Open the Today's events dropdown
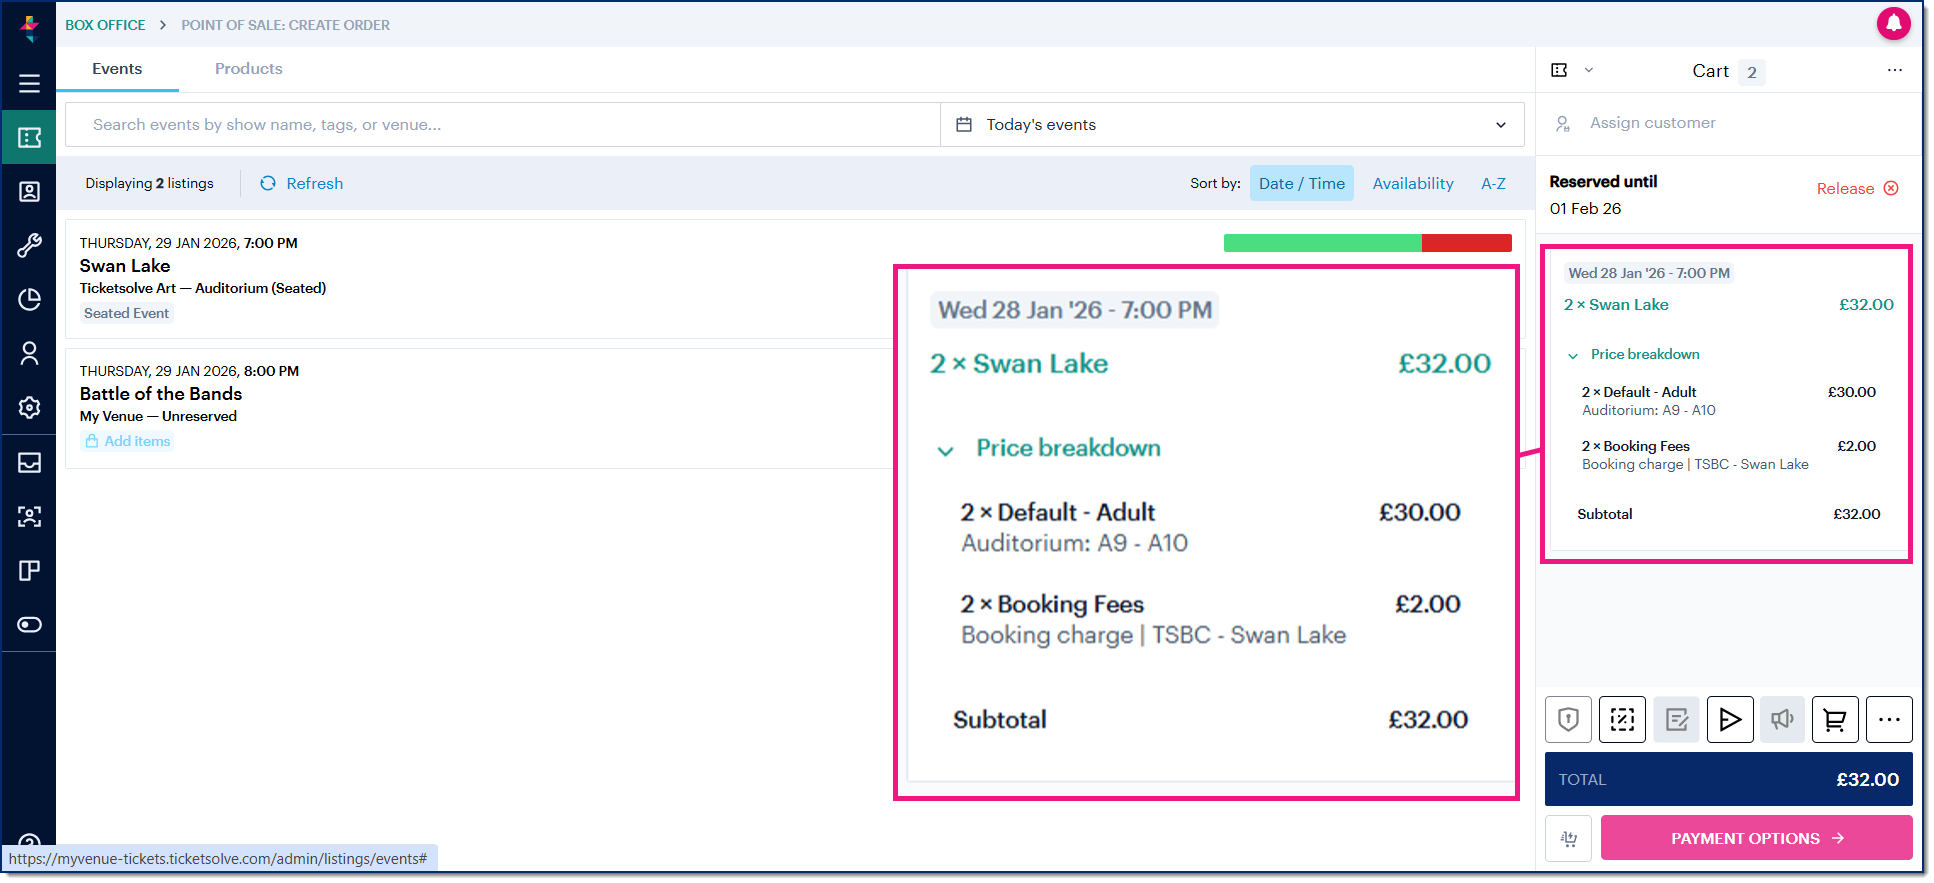1934x883 pixels. pos(1232,125)
